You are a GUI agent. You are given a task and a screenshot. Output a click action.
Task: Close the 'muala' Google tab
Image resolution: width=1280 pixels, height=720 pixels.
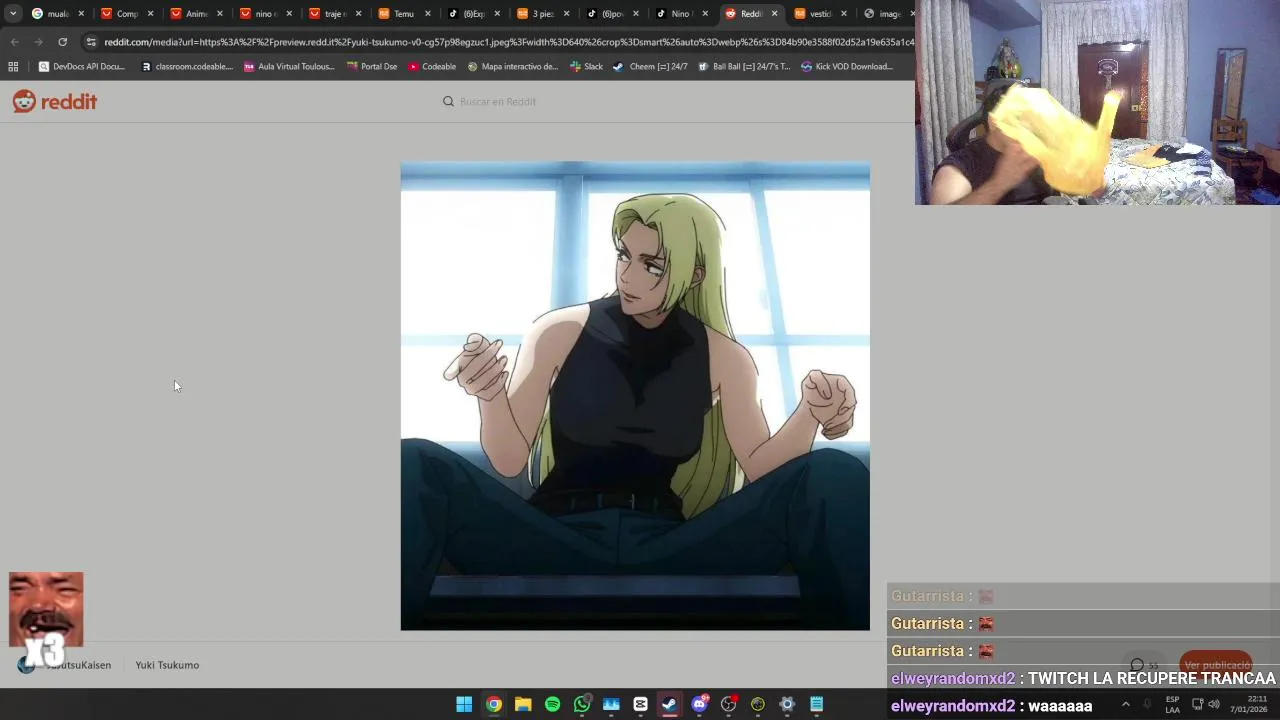point(81,14)
